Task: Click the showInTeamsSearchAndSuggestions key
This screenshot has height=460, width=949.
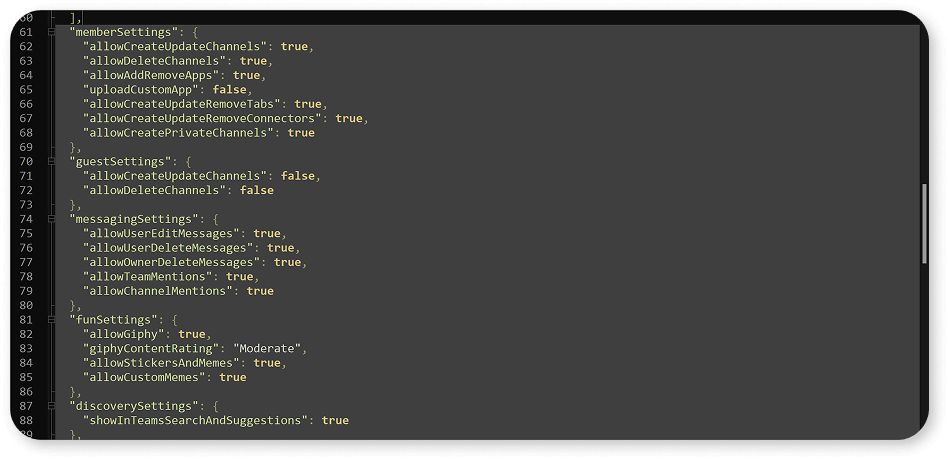Action: 195,420
